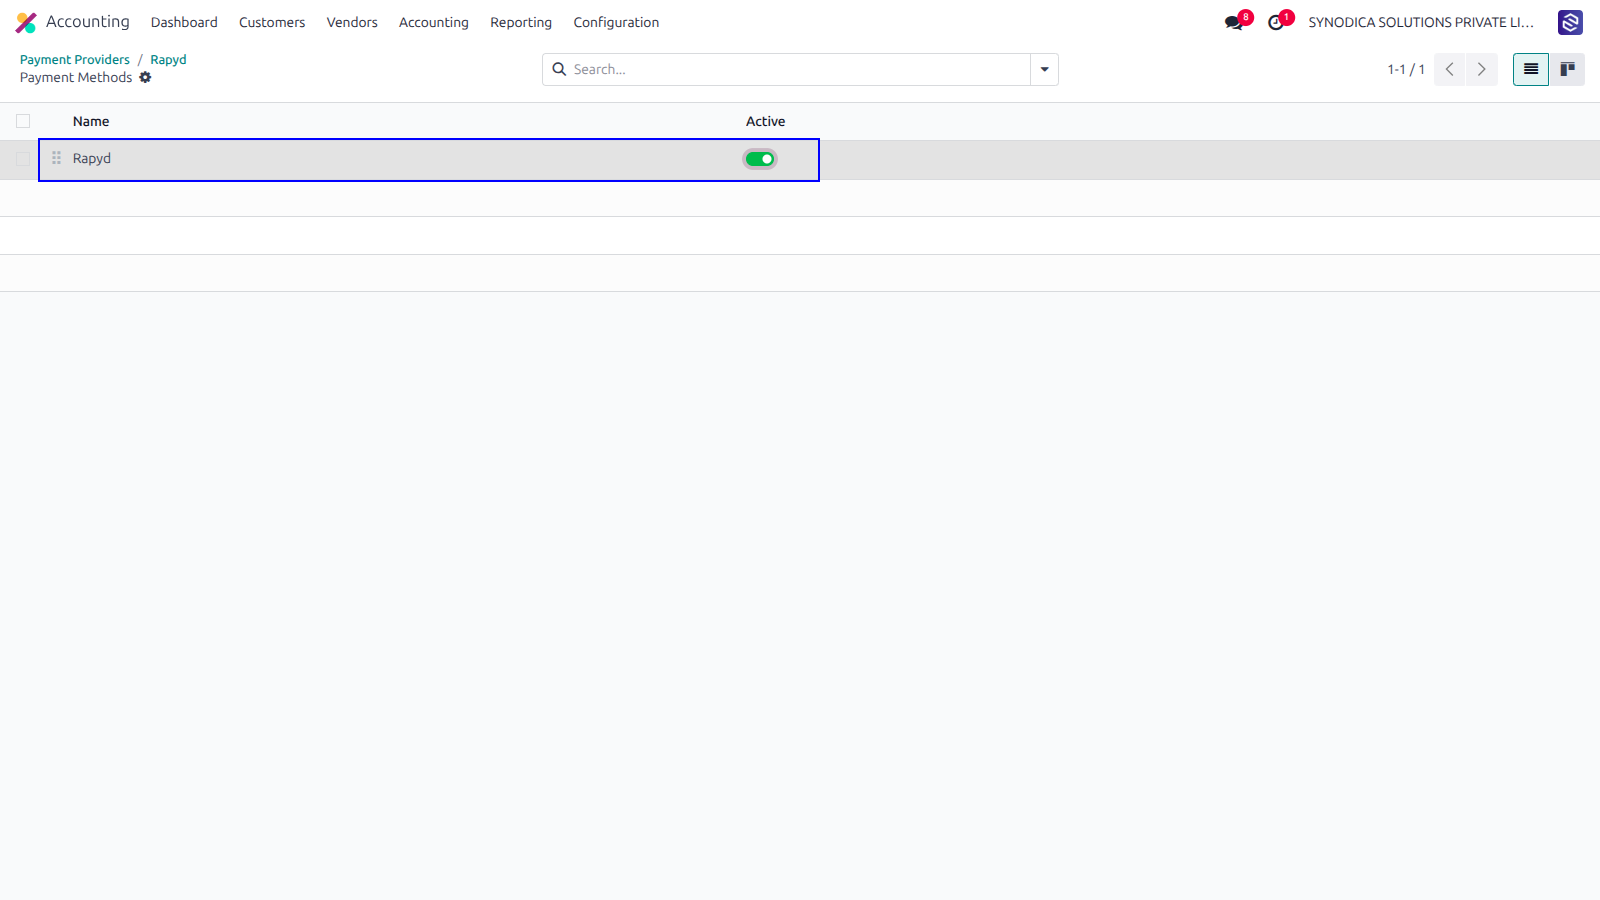Screen dimensions: 1600x900
Task: Open the user avatar menu
Action: point(1570,22)
